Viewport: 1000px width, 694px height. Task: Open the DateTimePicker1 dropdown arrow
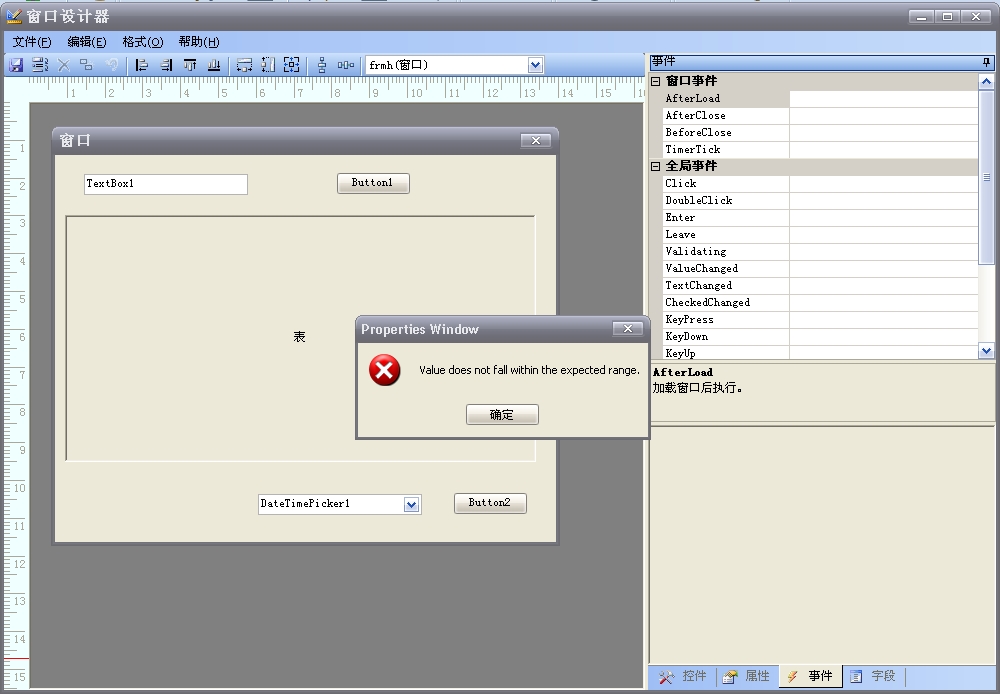click(x=411, y=505)
